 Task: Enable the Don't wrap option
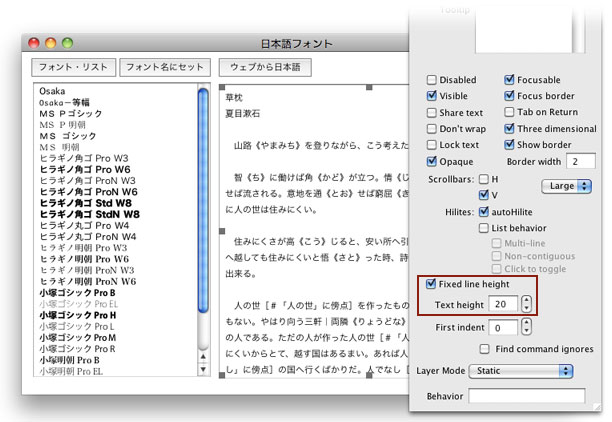431,129
